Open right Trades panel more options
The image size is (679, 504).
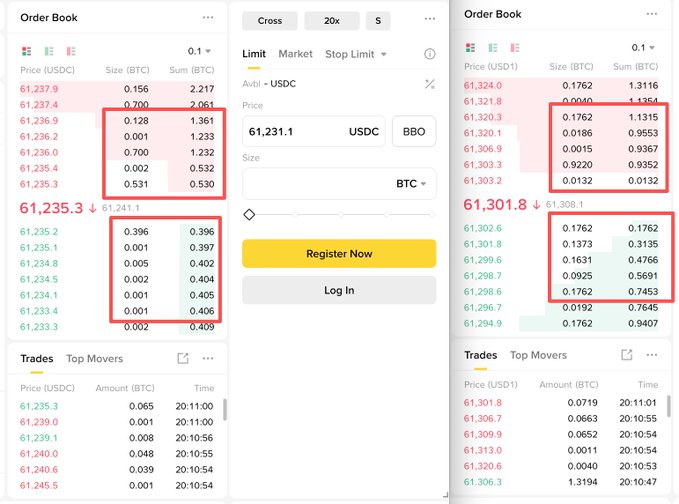(x=652, y=355)
